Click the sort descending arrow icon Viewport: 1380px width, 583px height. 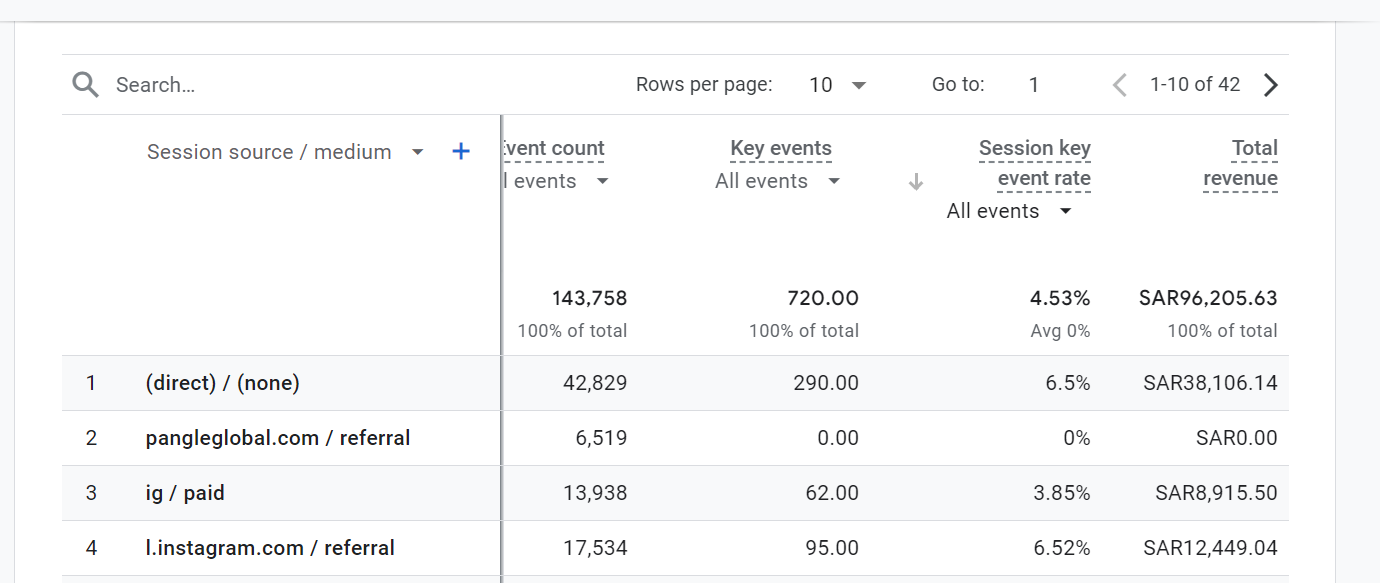click(916, 182)
